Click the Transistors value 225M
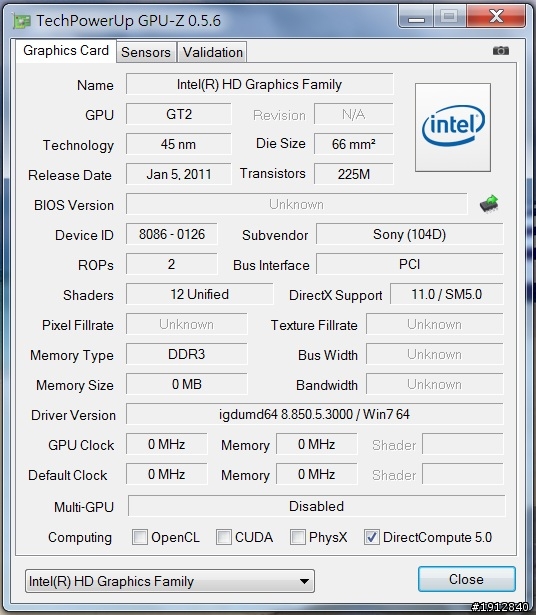Viewport: 536px width, 615px height. 354,174
